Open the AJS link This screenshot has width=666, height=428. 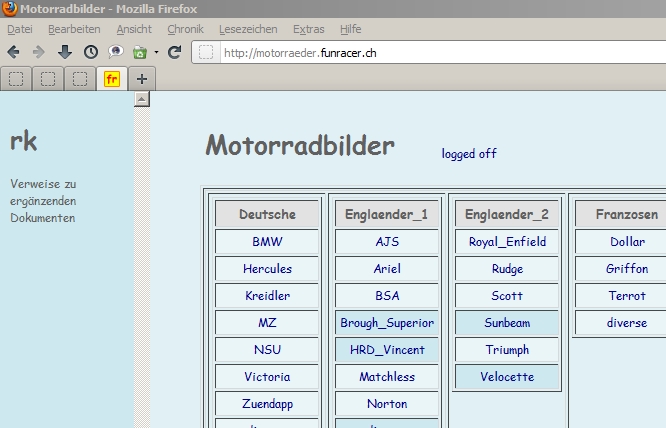click(387, 242)
